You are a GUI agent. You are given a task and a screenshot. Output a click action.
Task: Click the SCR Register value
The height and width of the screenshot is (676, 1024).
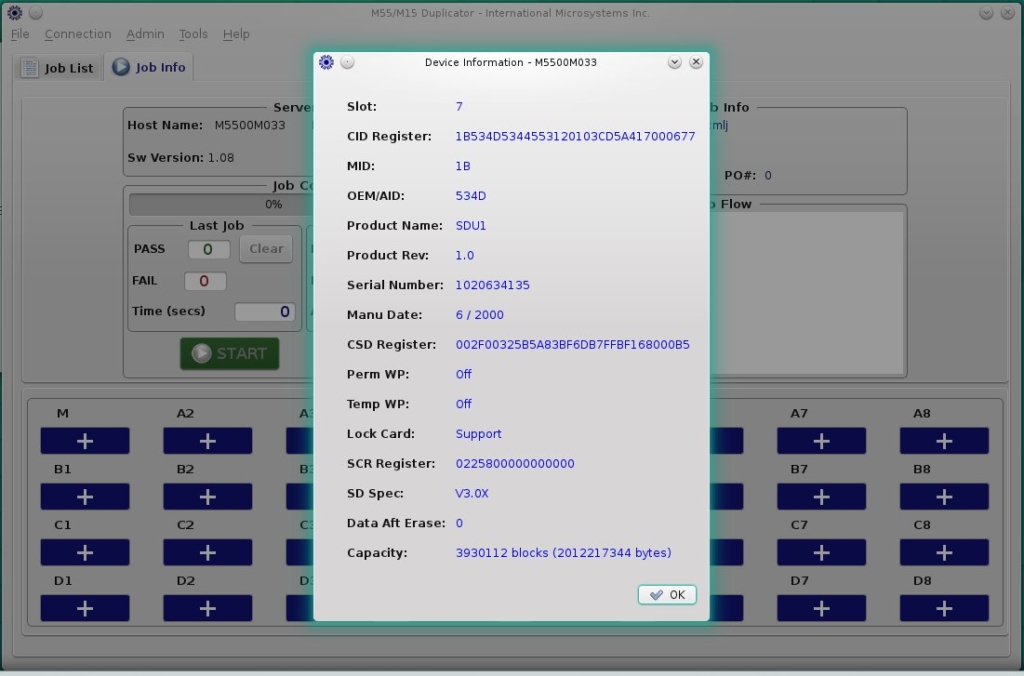pyautogui.click(x=515, y=464)
